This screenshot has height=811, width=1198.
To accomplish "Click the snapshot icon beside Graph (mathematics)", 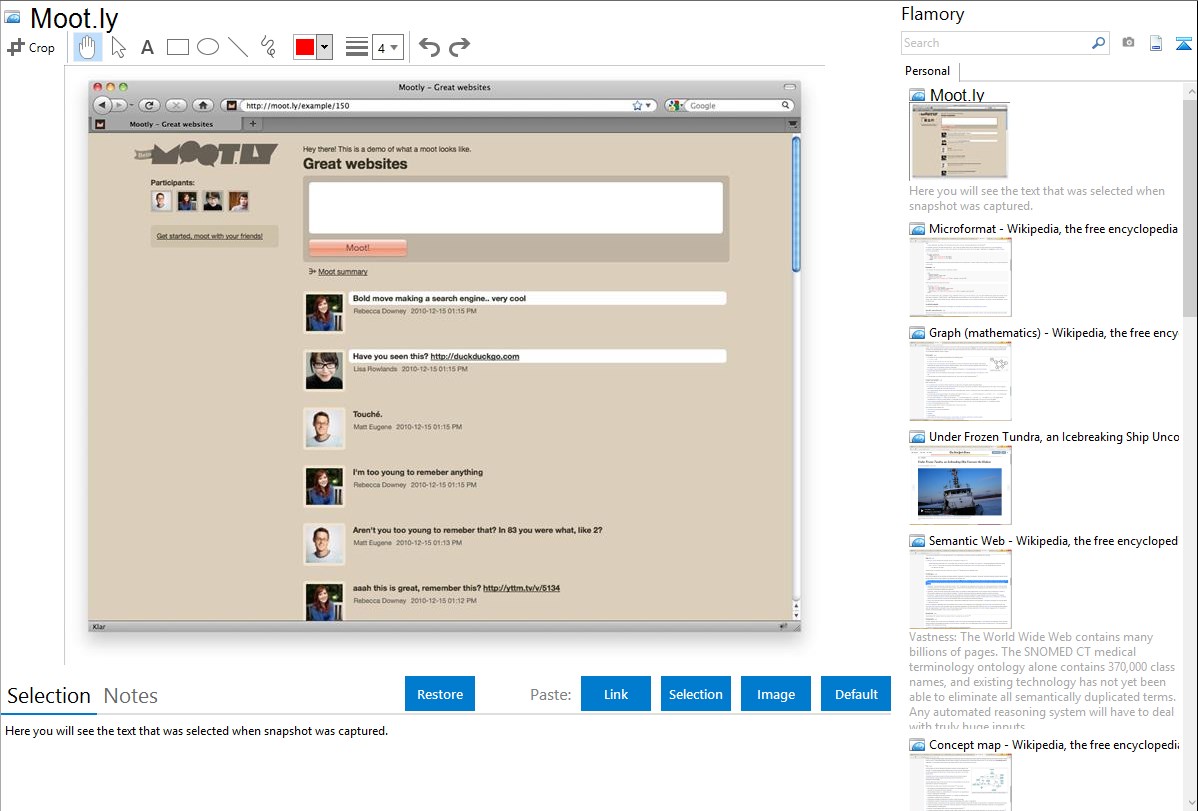I will [x=917, y=333].
